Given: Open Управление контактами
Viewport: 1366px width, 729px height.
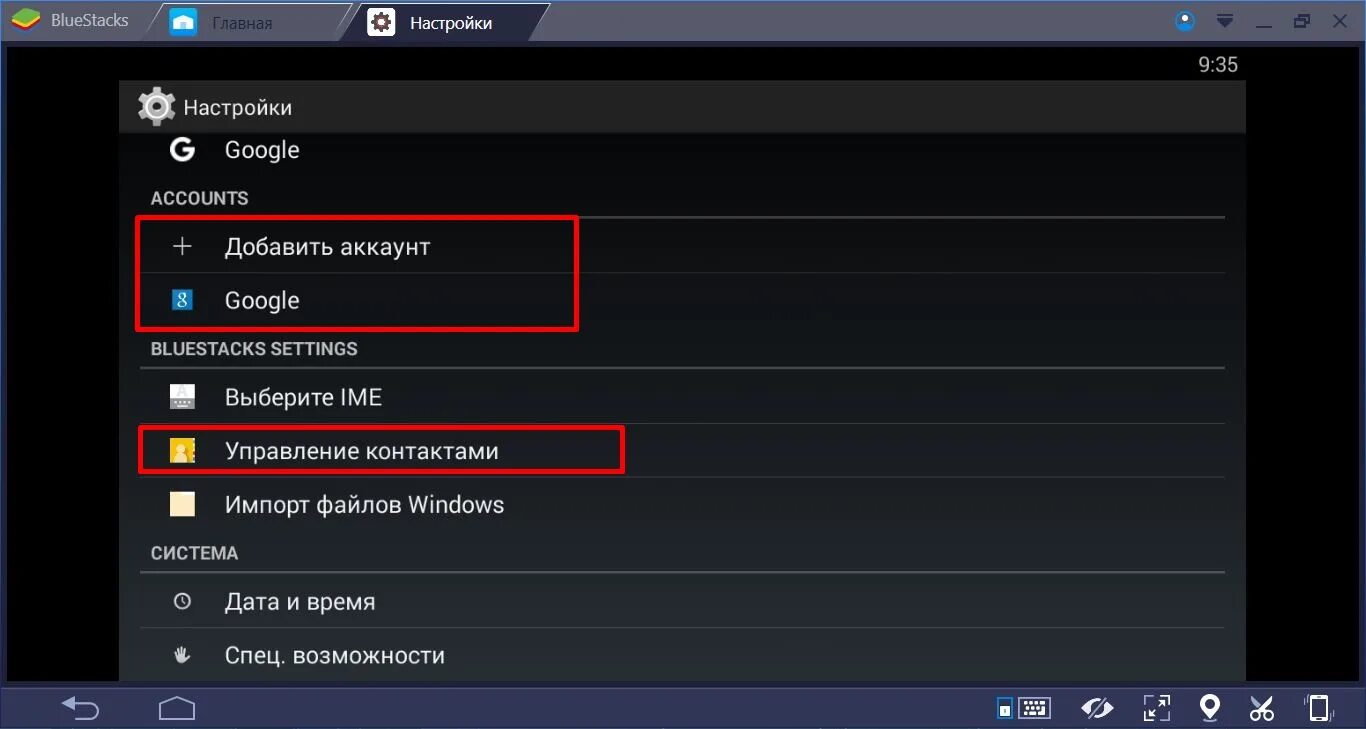Looking at the screenshot, I should 682,451.
